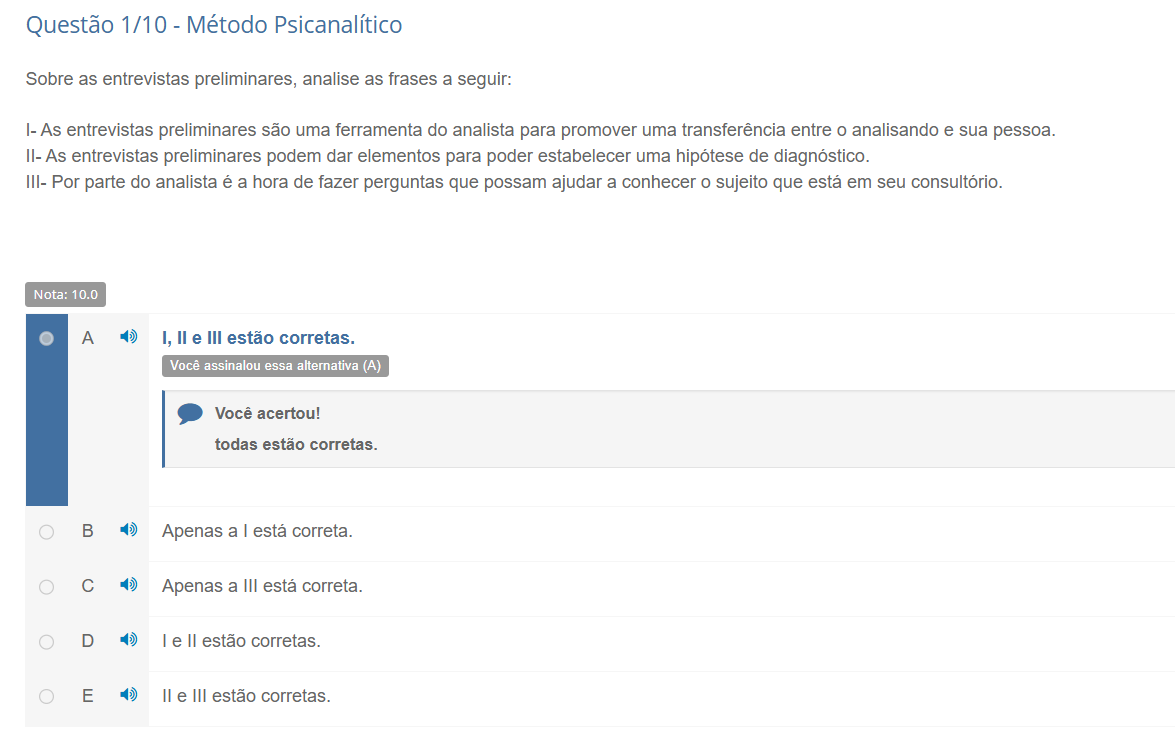
Task: Play audio for alternative D
Action: click(x=129, y=640)
